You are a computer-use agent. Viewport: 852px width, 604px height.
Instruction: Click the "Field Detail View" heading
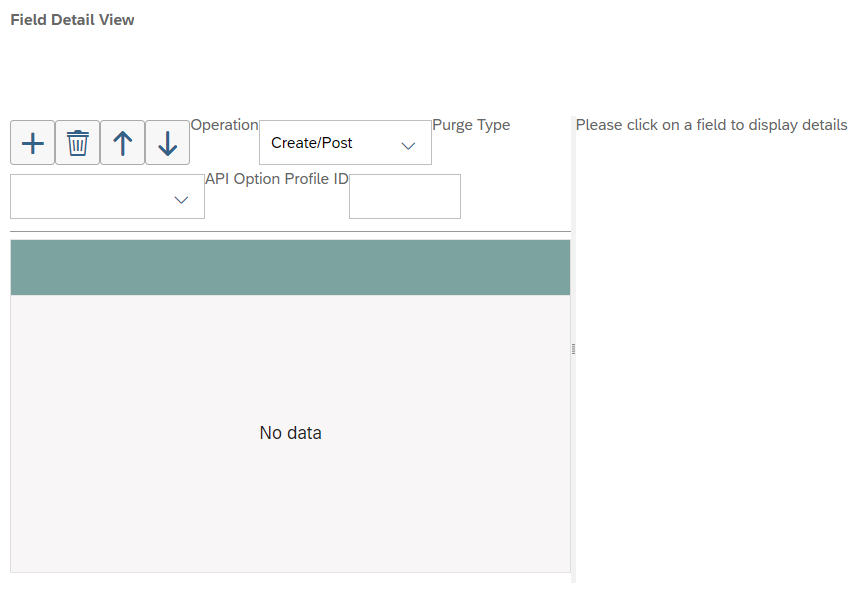[72, 20]
